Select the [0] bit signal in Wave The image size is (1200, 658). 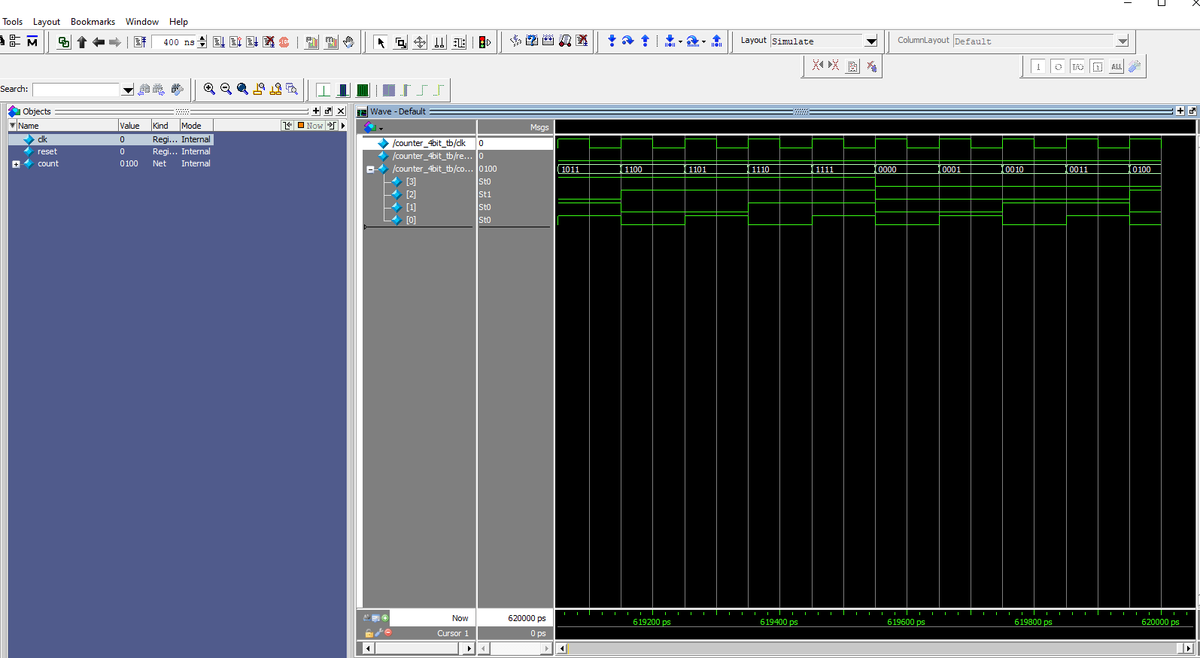pos(411,219)
